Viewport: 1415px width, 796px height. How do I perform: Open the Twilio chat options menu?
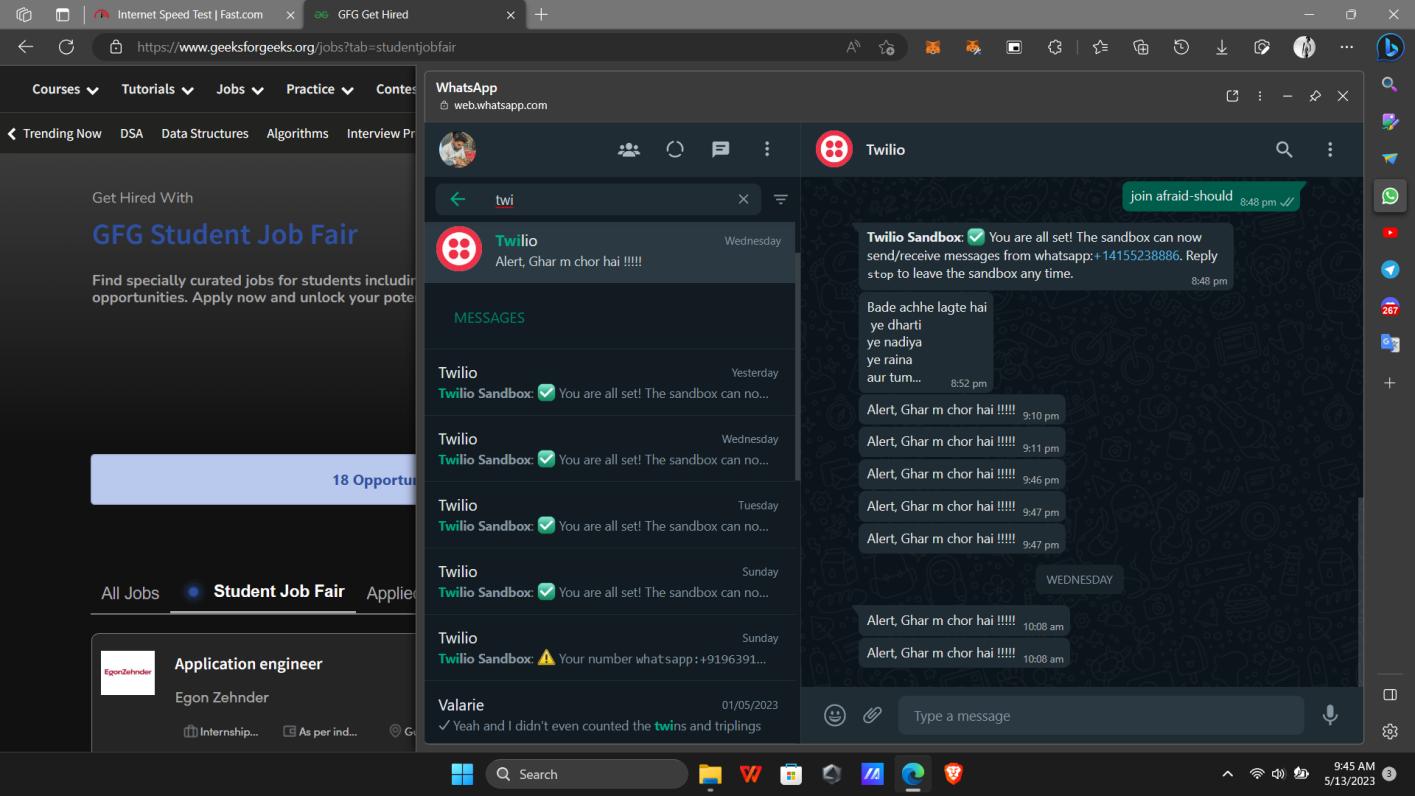tap(1330, 150)
